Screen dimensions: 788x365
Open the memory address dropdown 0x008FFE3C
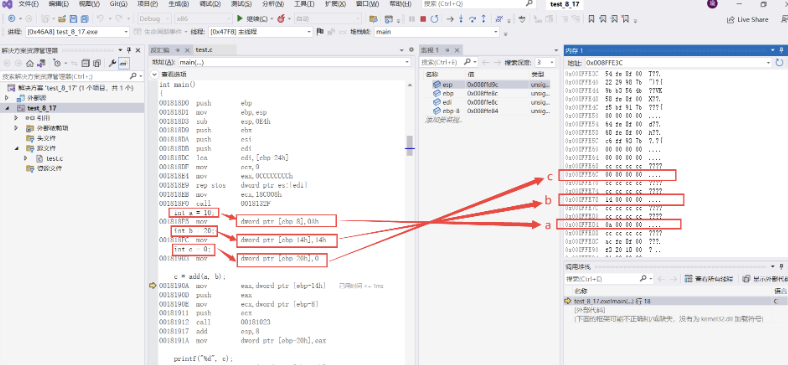tap(677, 63)
